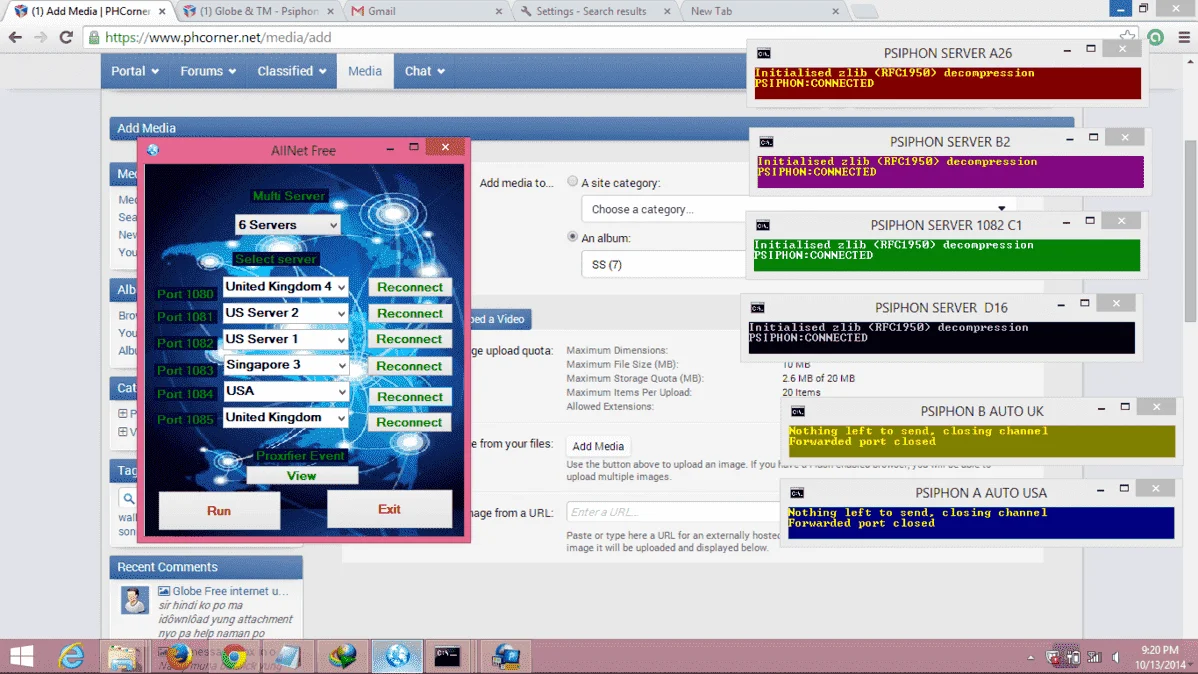Click PSIPHON SERVER D16 console icon

757,307
